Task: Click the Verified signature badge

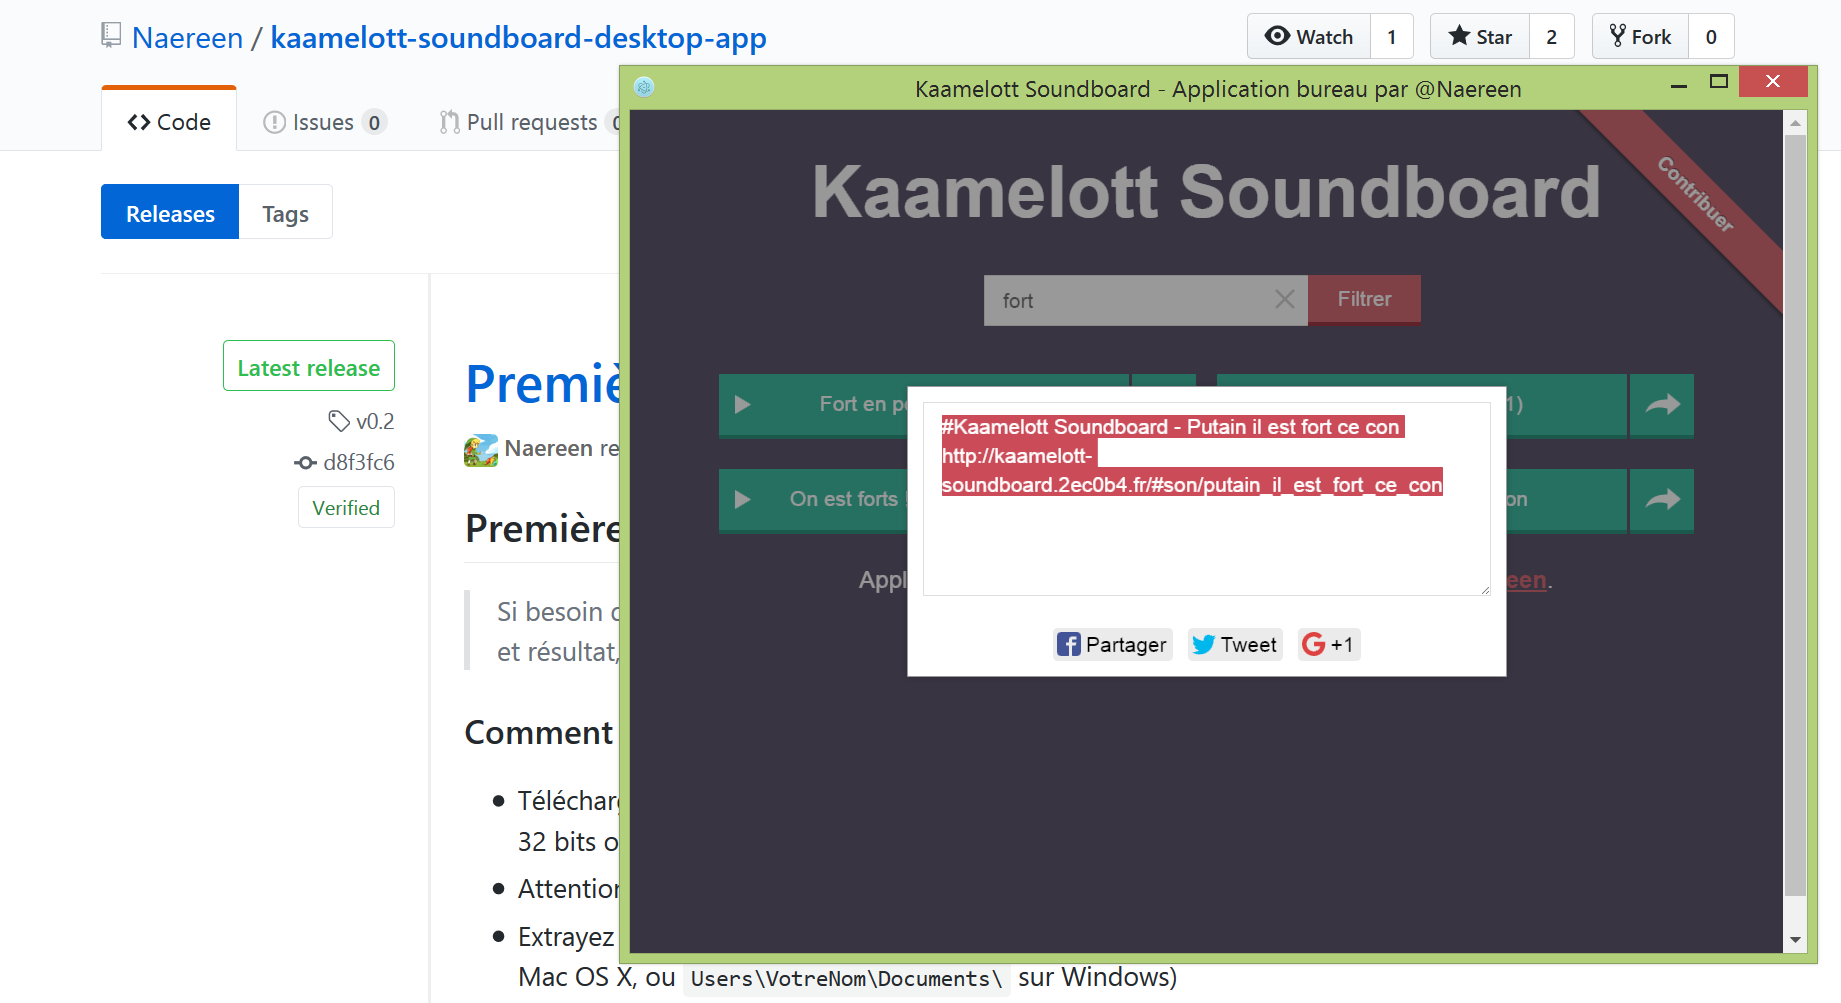Action: coord(346,507)
